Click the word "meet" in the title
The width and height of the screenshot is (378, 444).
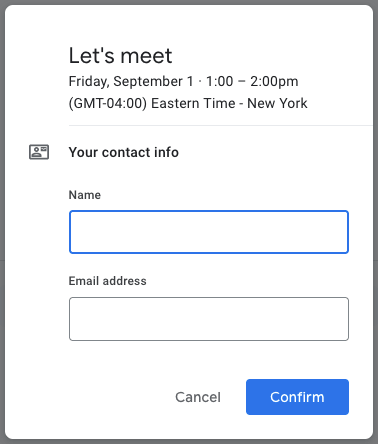pyautogui.click(x=146, y=56)
